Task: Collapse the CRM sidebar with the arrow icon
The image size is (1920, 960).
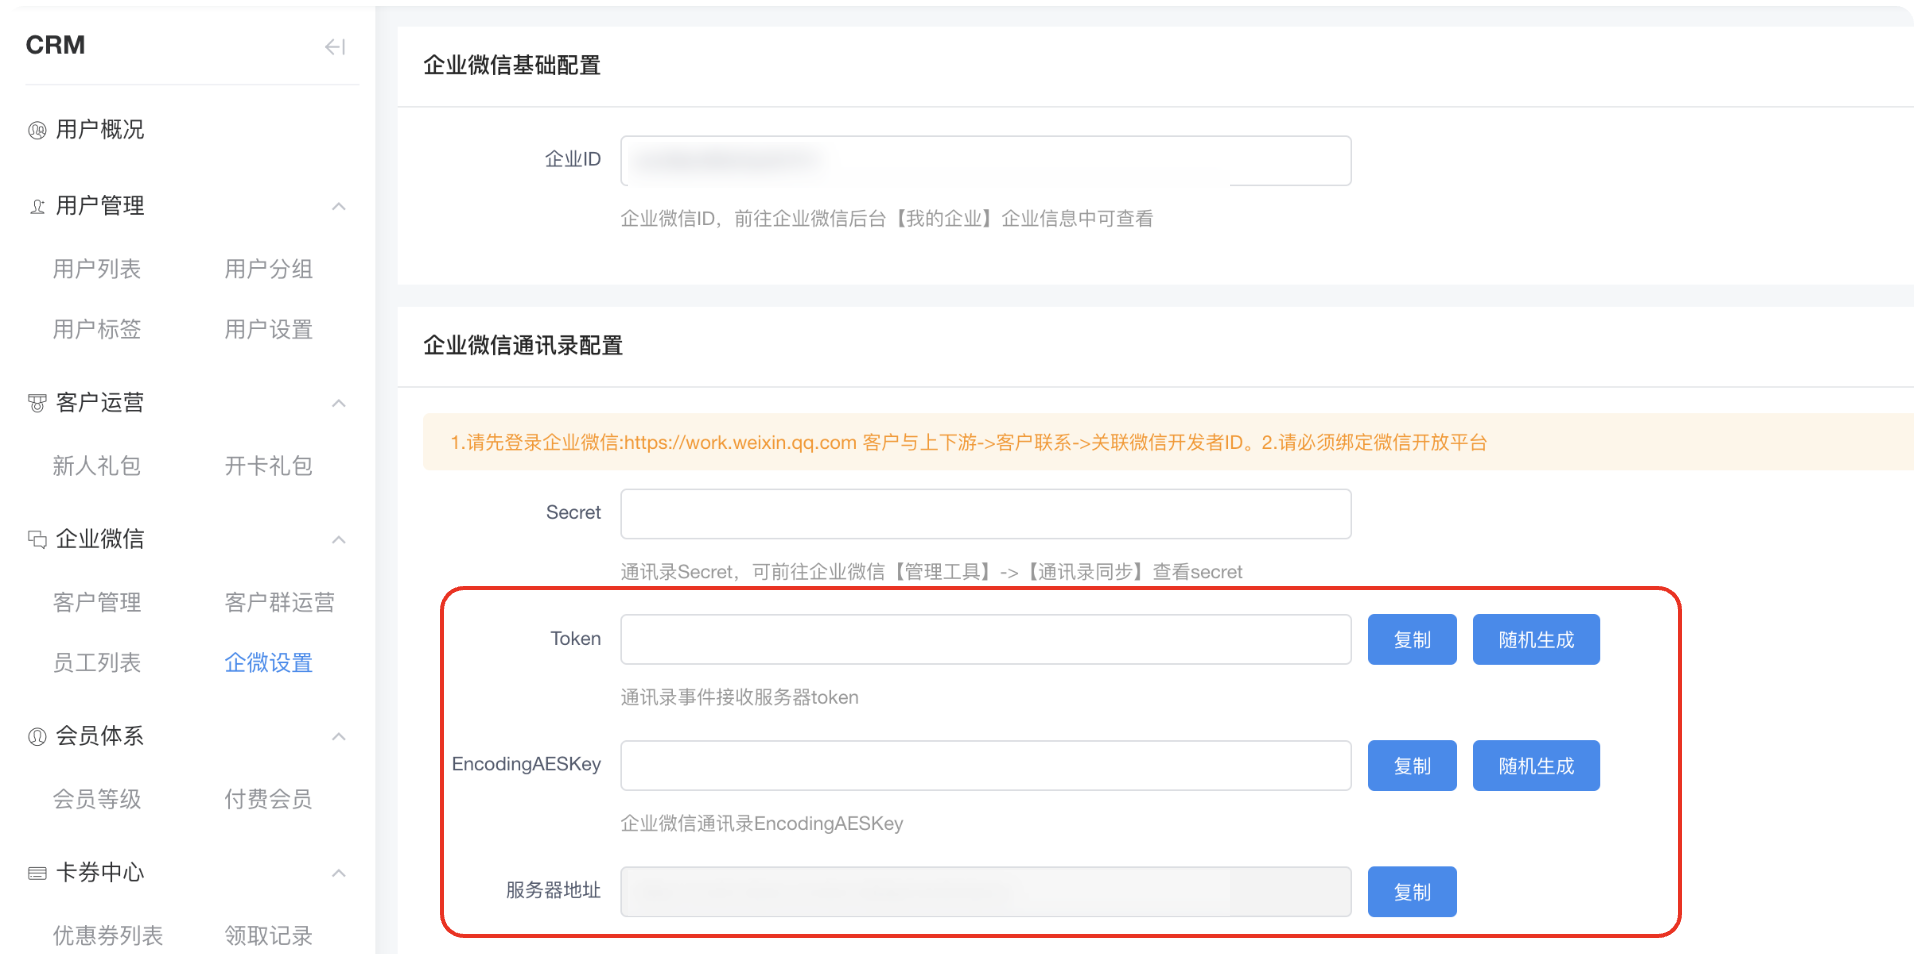Action: pyautogui.click(x=335, y=47)
